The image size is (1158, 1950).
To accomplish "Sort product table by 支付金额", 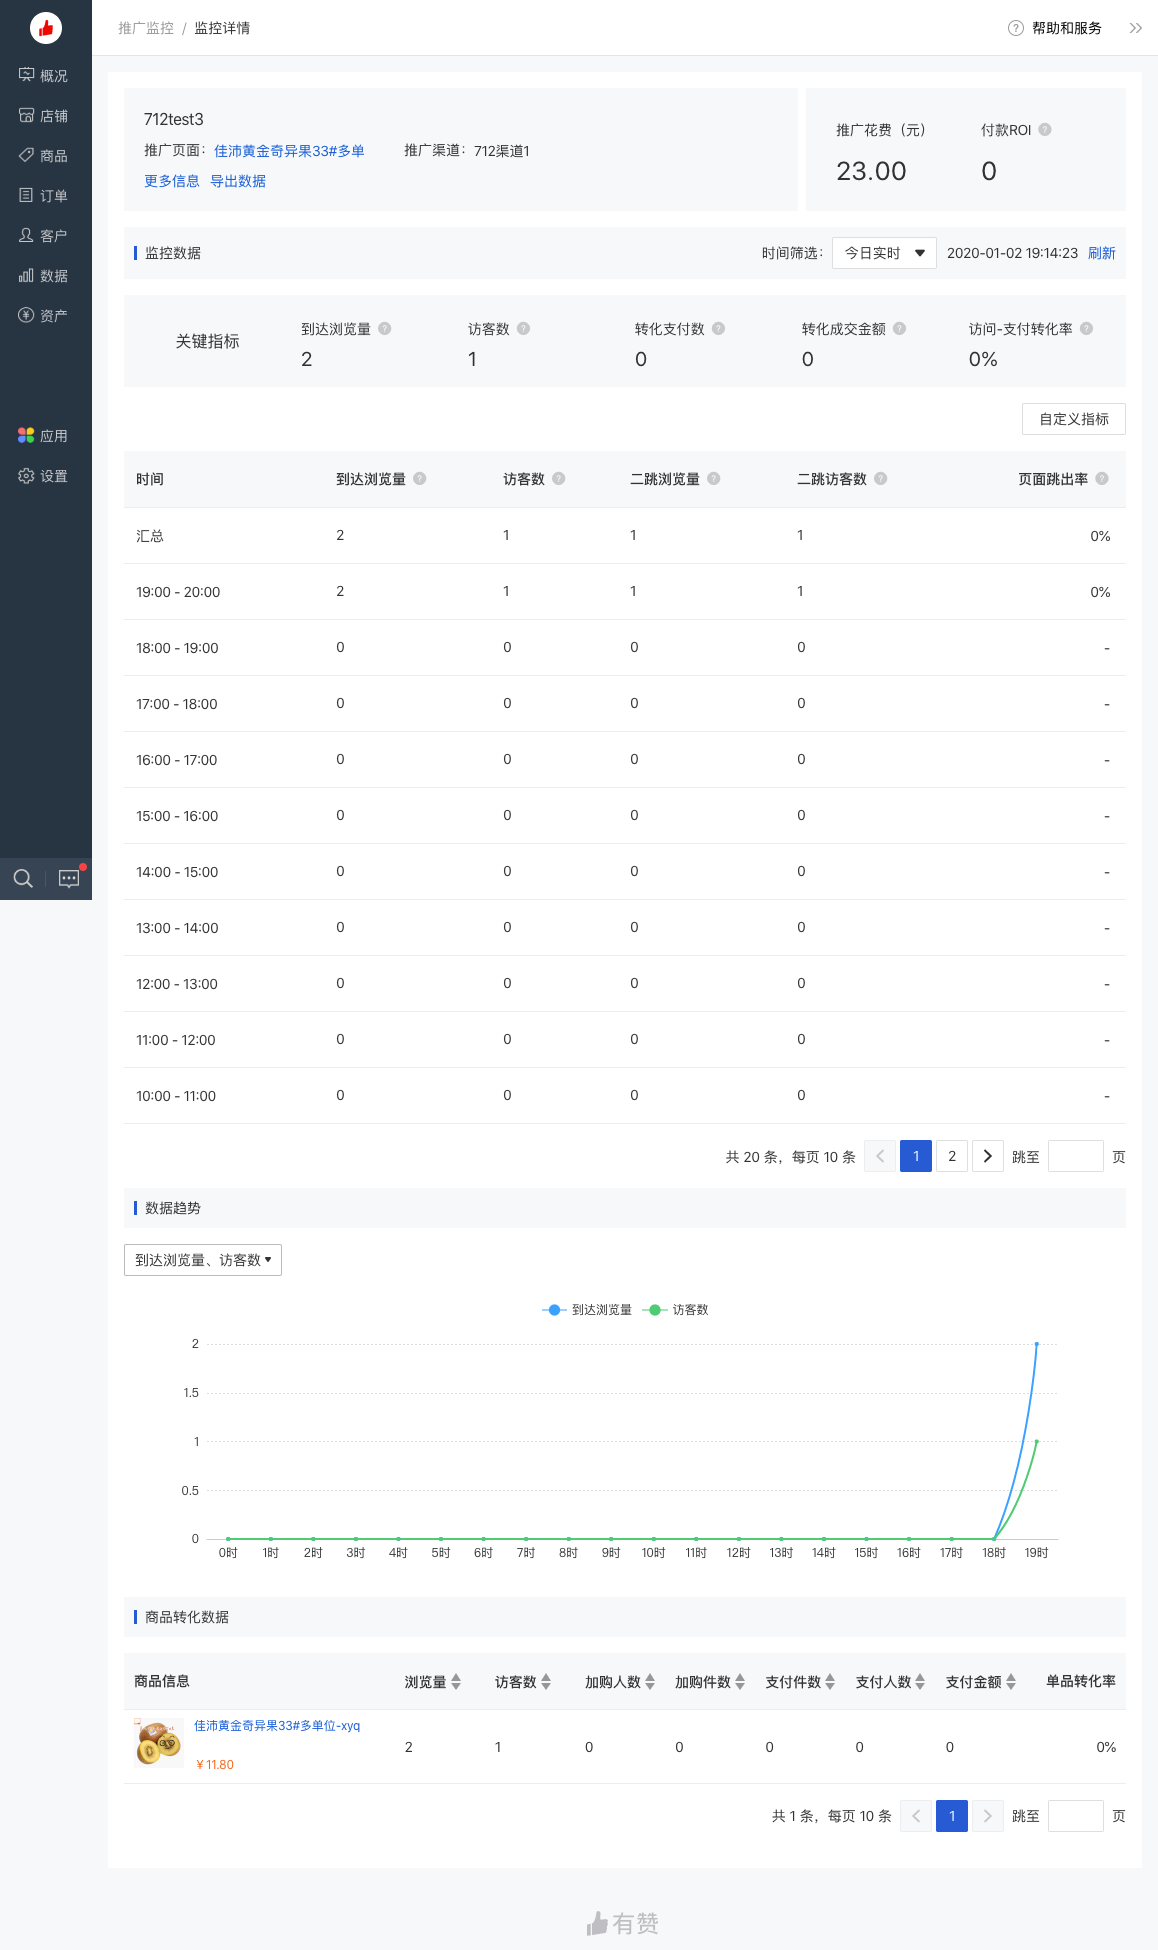I will [x=1011, y=1682].
